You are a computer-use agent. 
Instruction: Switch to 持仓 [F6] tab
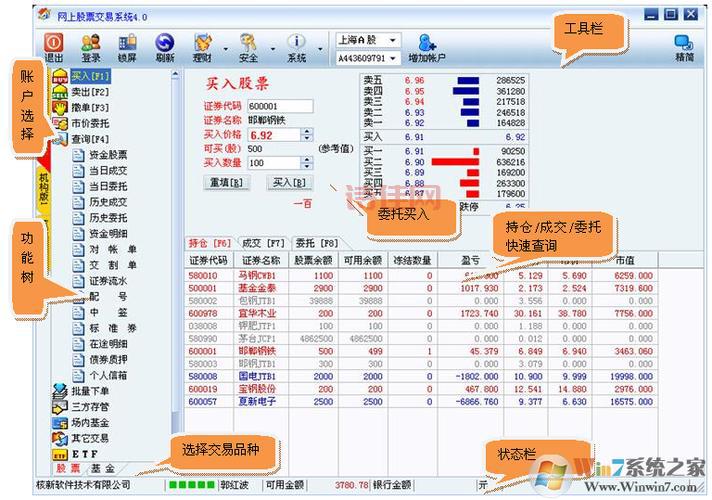pos(210,243)
